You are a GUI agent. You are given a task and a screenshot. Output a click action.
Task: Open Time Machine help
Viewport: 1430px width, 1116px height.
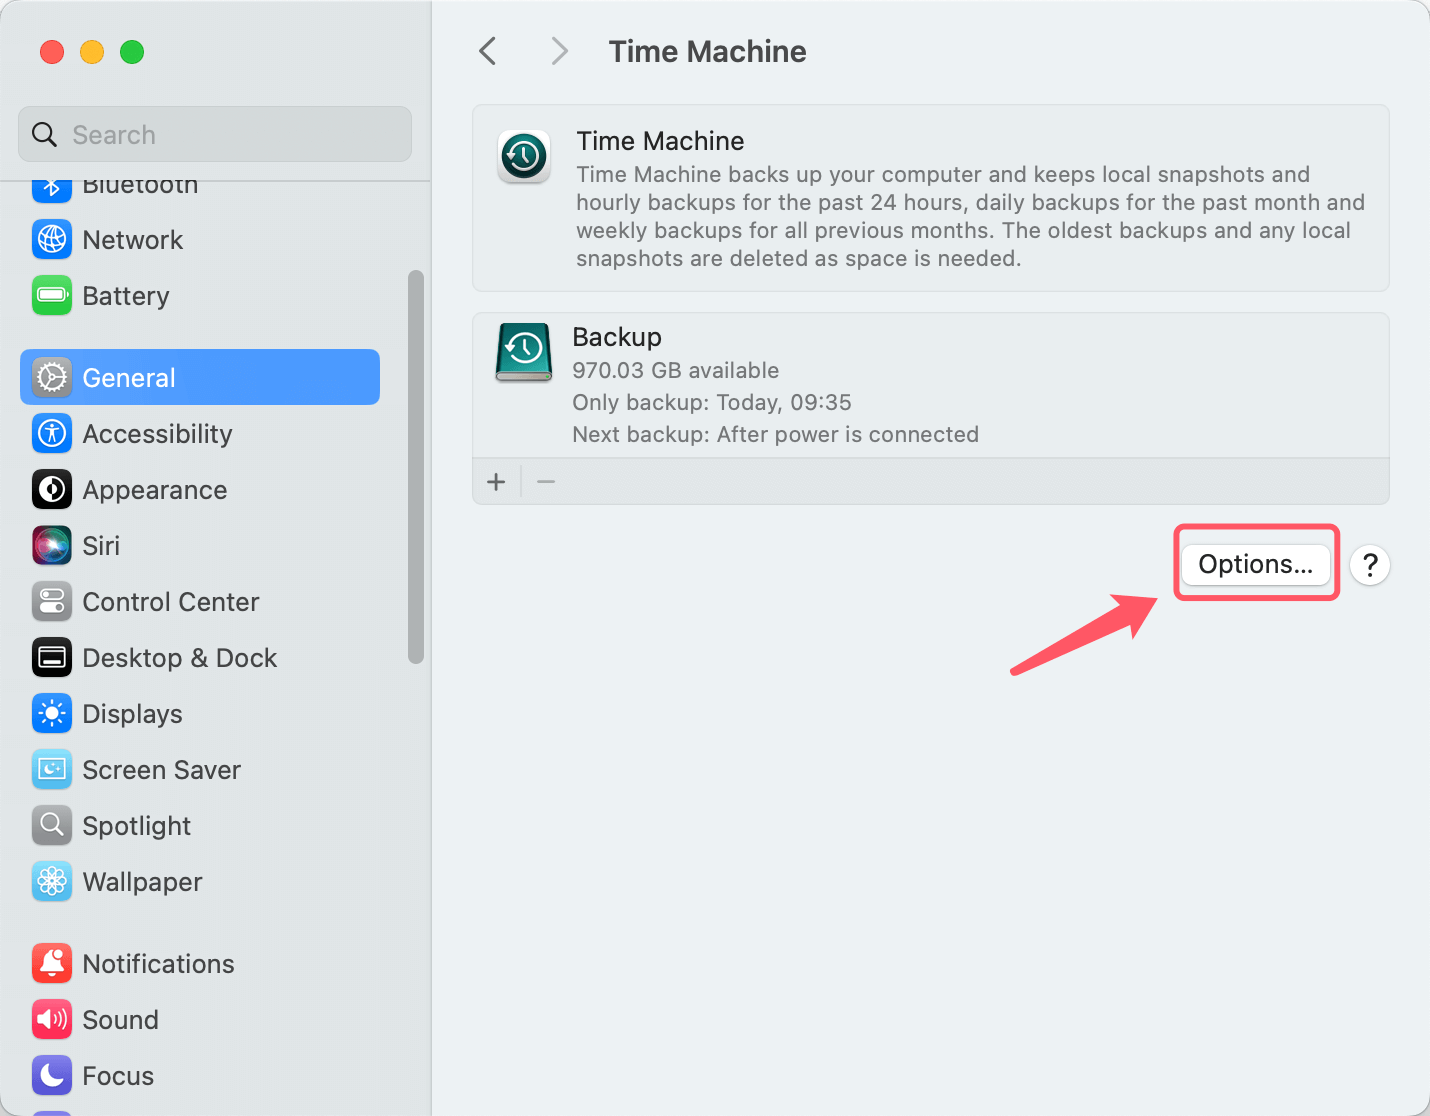[x=1370, y=565]
